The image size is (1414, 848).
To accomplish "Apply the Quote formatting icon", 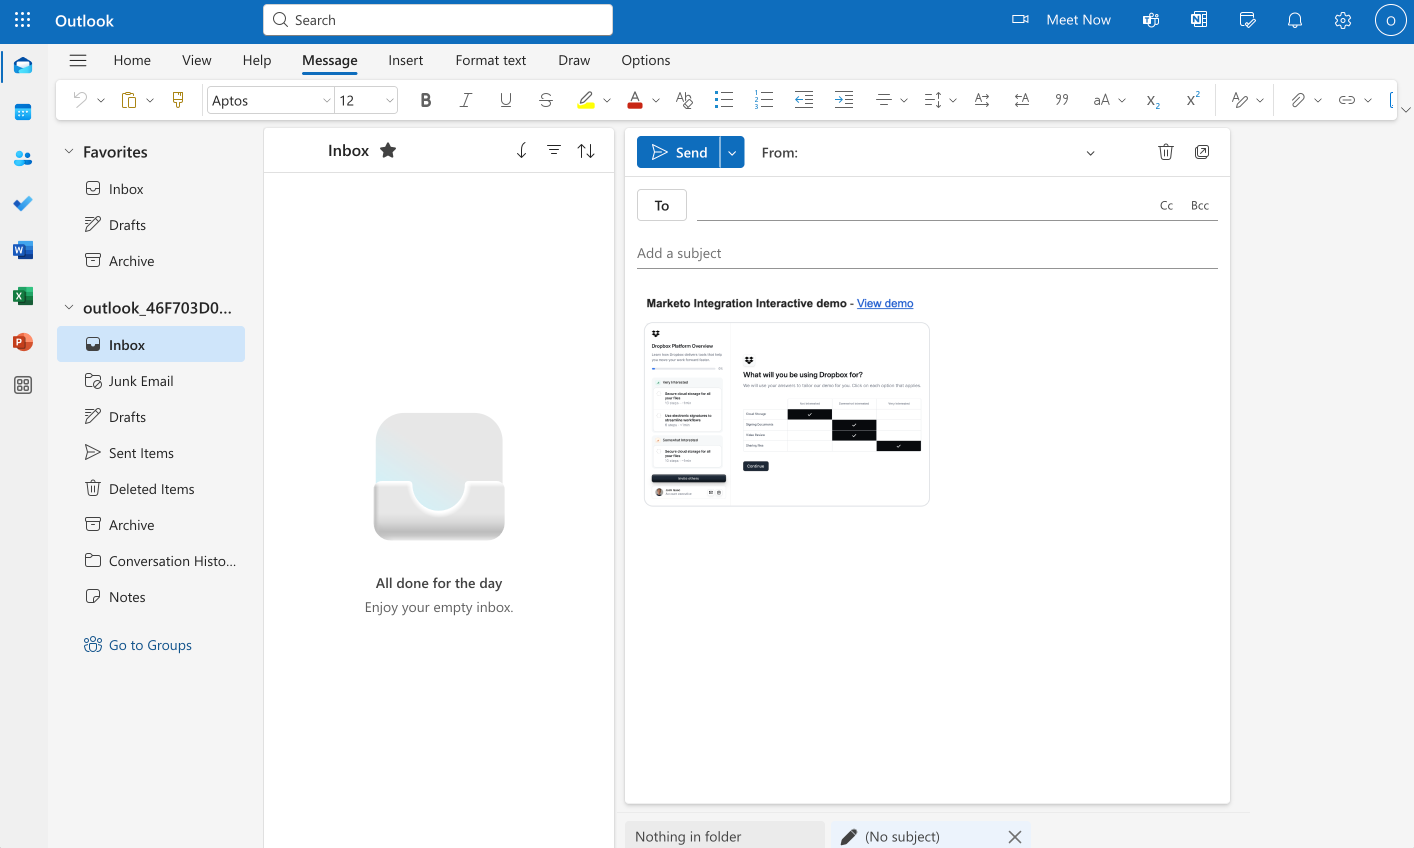I will (1062, 100).
